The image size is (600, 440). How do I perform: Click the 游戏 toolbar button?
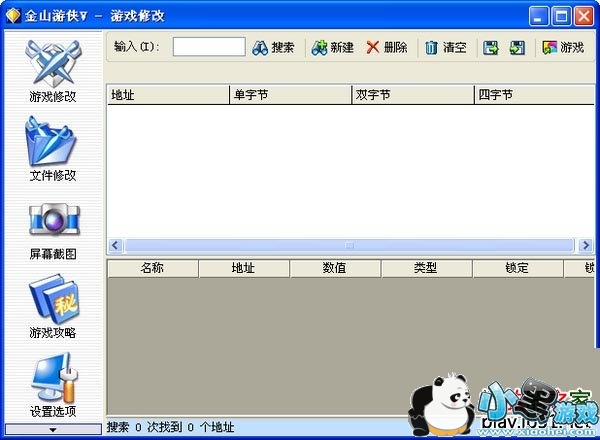pyautogui.click(x=563, y=48)
